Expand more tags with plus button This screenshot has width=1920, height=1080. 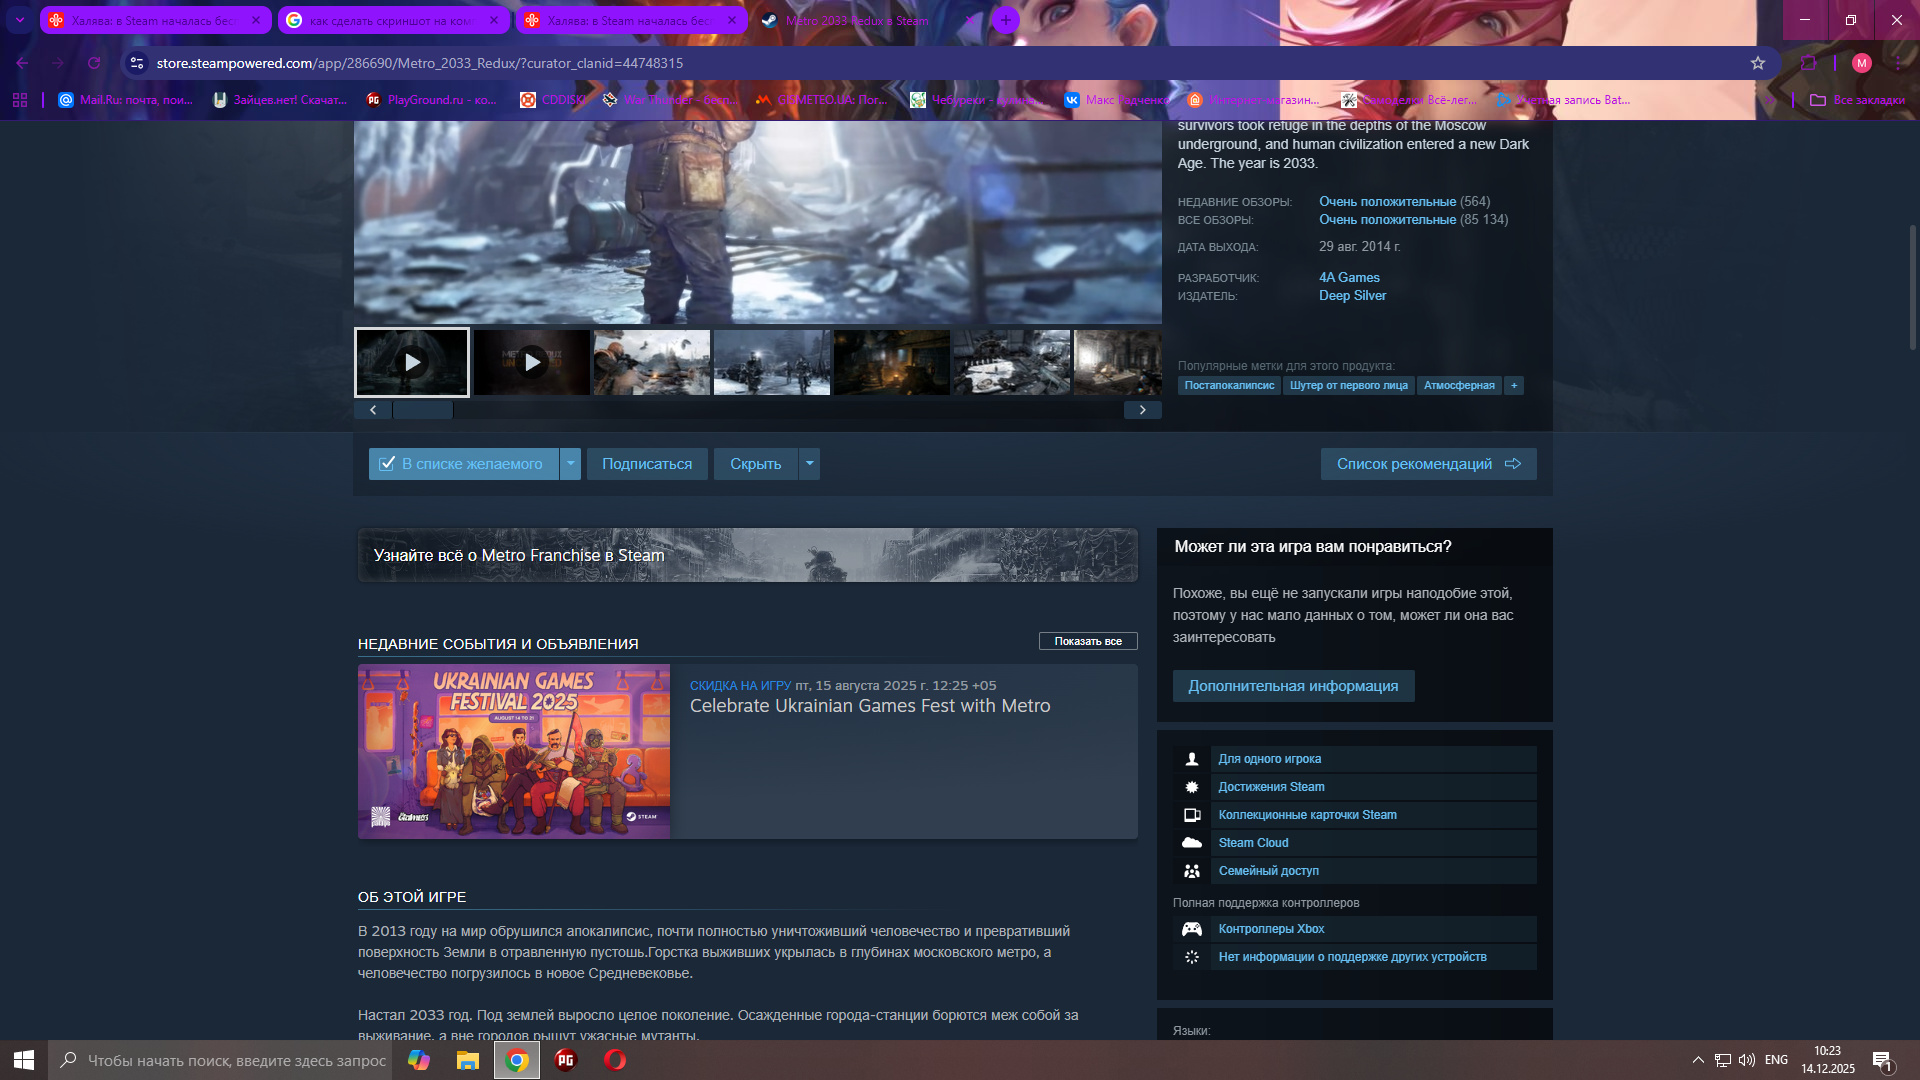tap(1514, 385)
